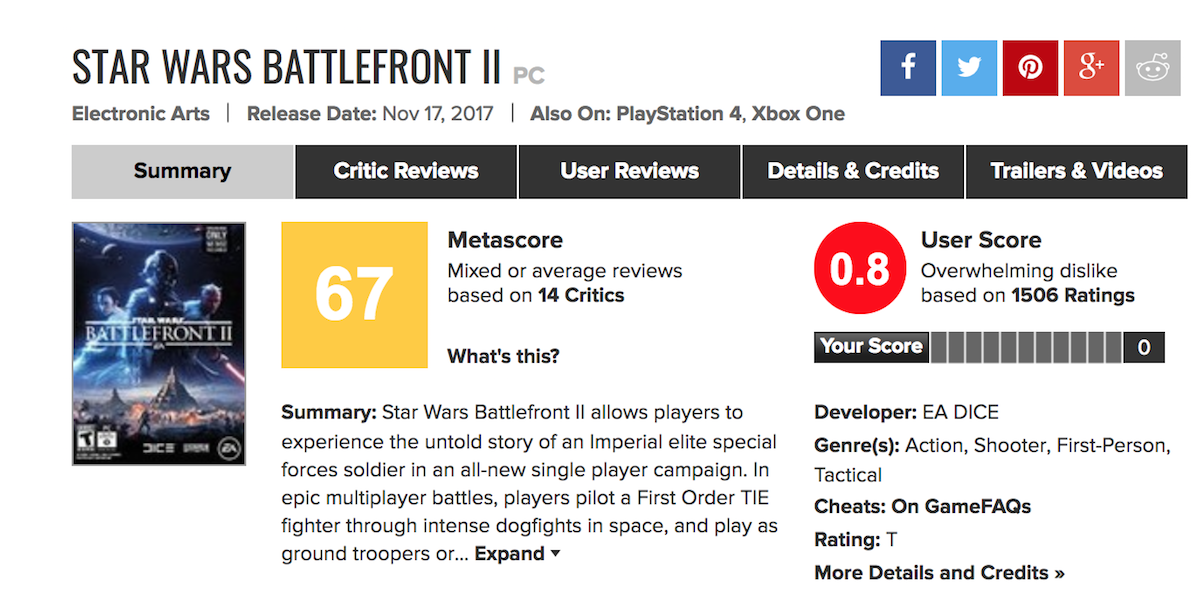This screenshot has width=1200, height=590.
Task: Open the Summary tab
Action: coord(182,171)
